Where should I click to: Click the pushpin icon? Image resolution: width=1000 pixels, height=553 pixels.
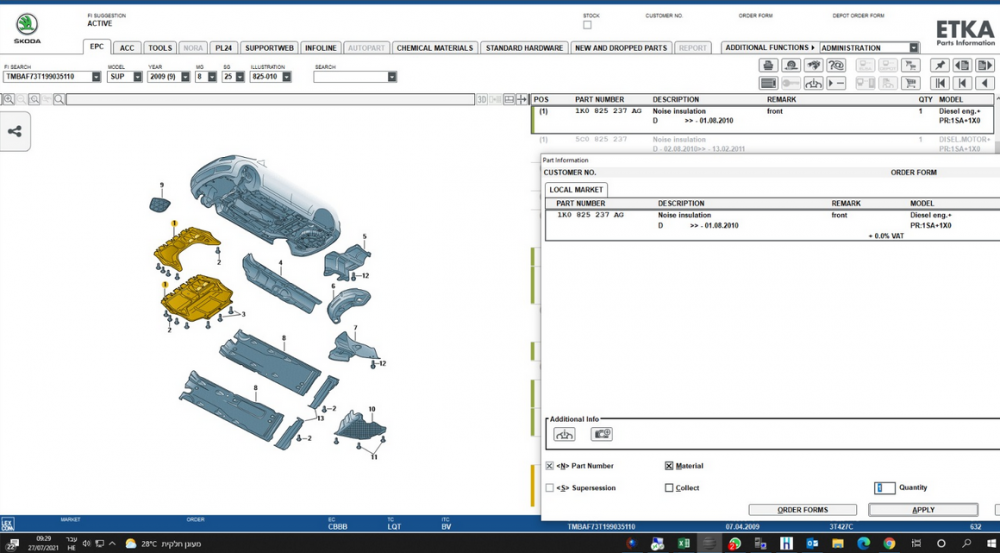[x=940, y=65]
